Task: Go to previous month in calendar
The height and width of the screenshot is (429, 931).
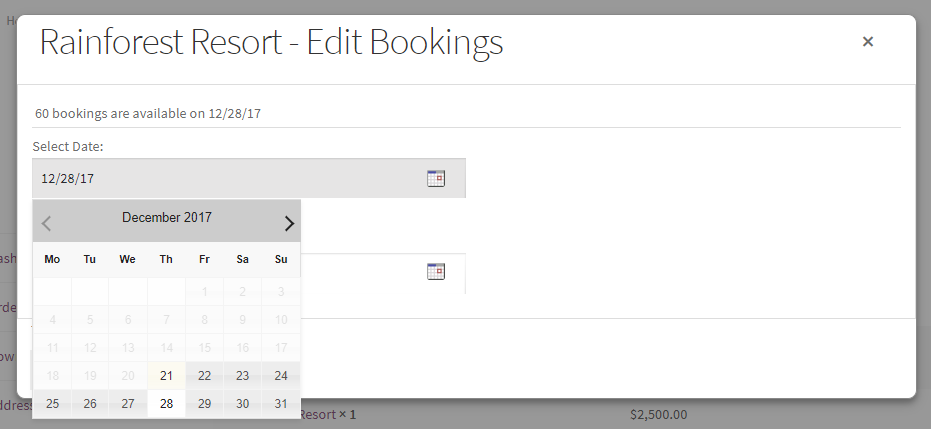Action: pyautogui.click(x=47, y=223)
